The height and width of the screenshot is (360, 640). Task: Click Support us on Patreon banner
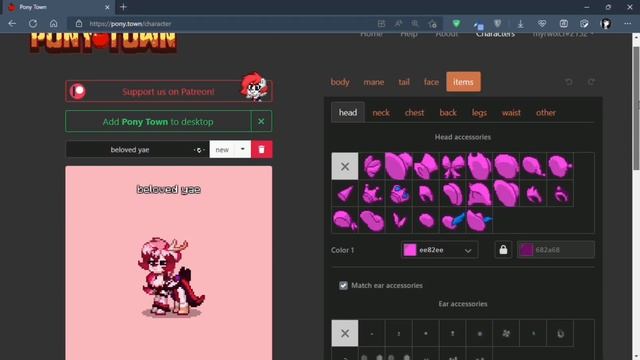tap(169, 91)
